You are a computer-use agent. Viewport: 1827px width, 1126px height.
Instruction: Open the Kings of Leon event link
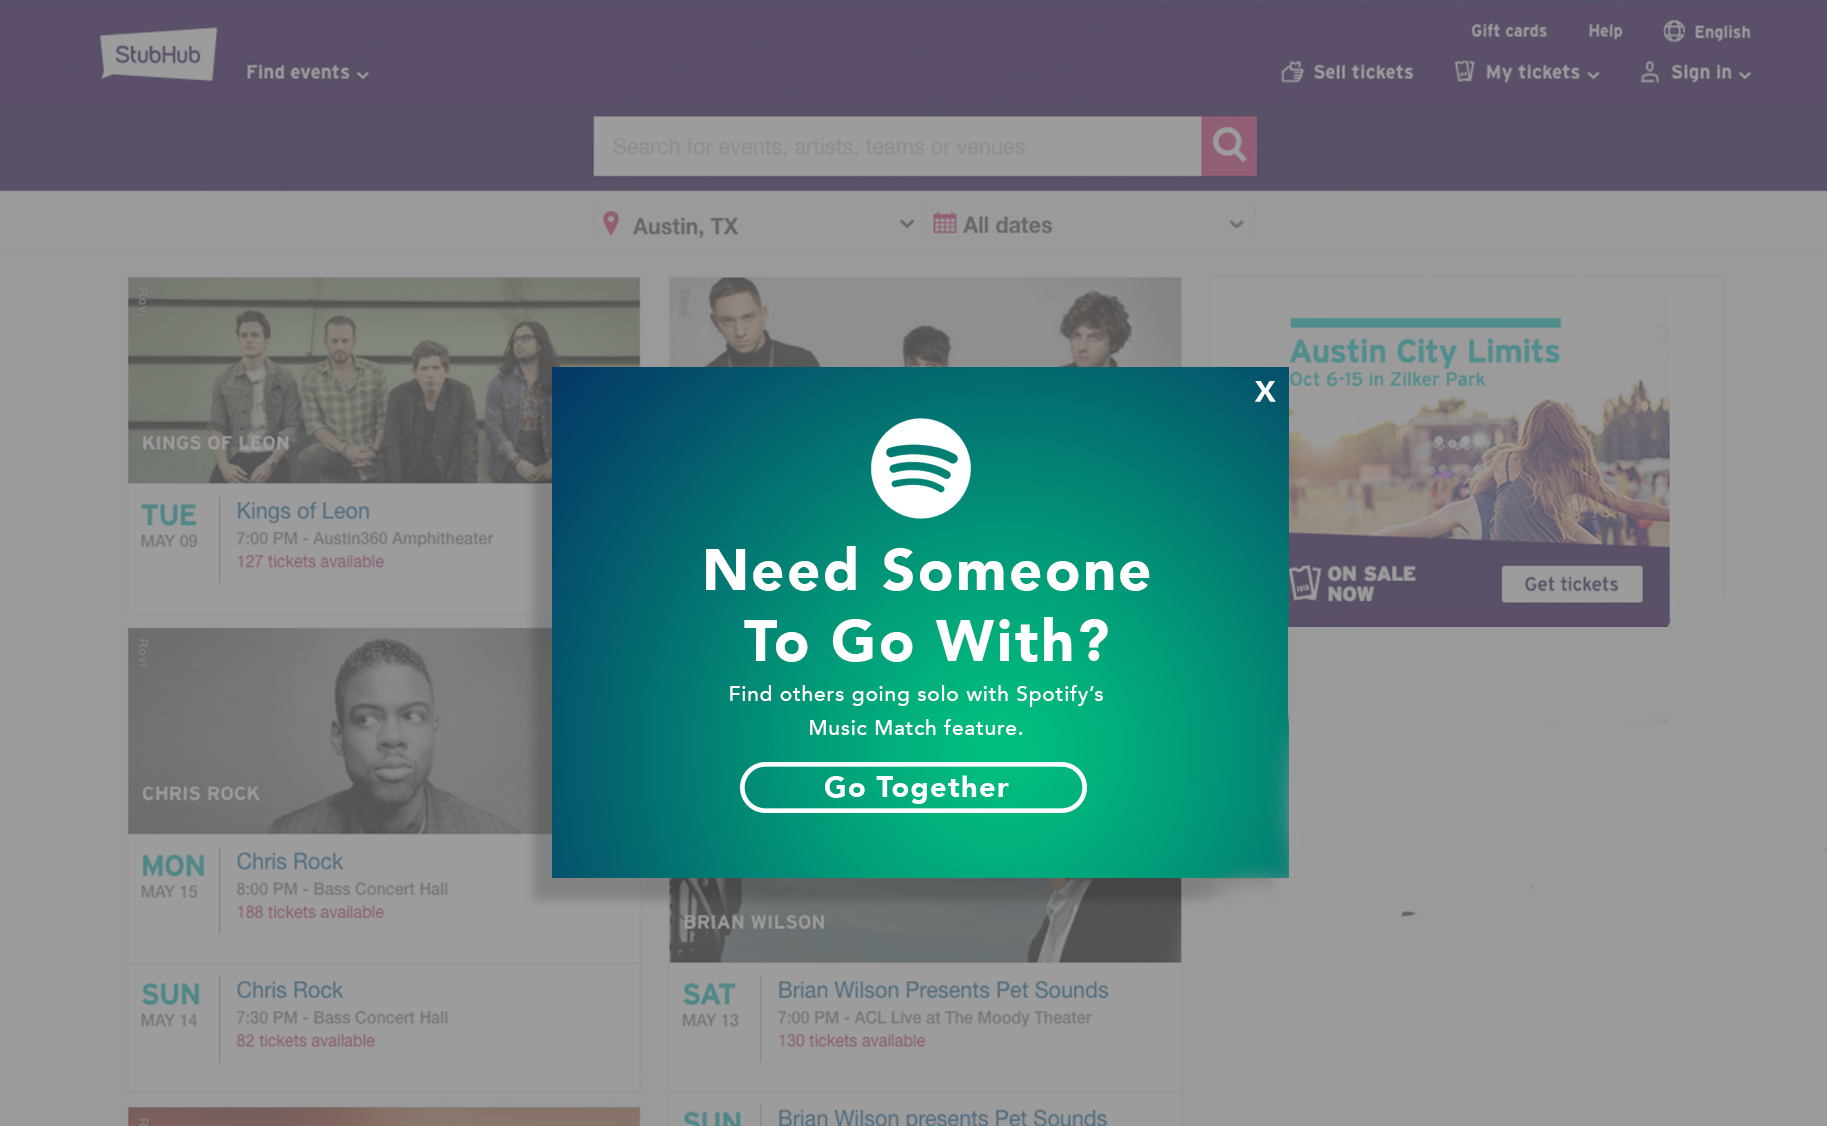303,511
